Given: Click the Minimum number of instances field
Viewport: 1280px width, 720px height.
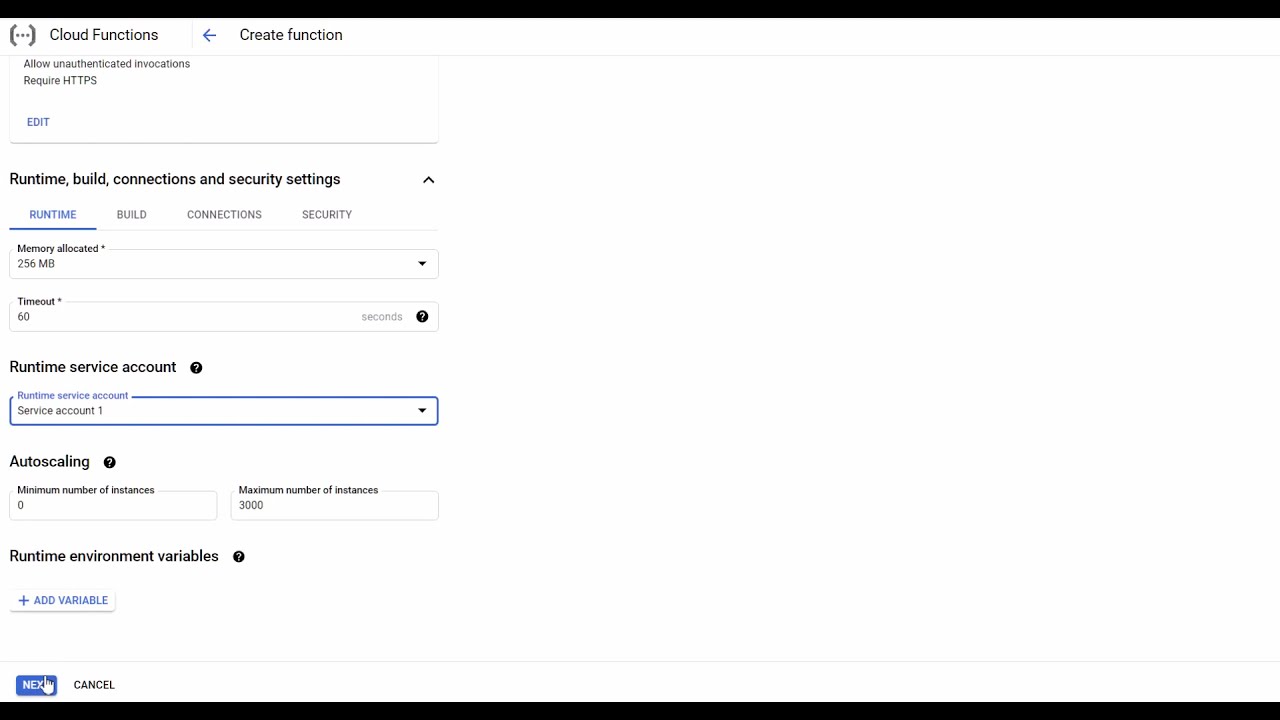Looking at the screenshot, I should click(113, 505).
